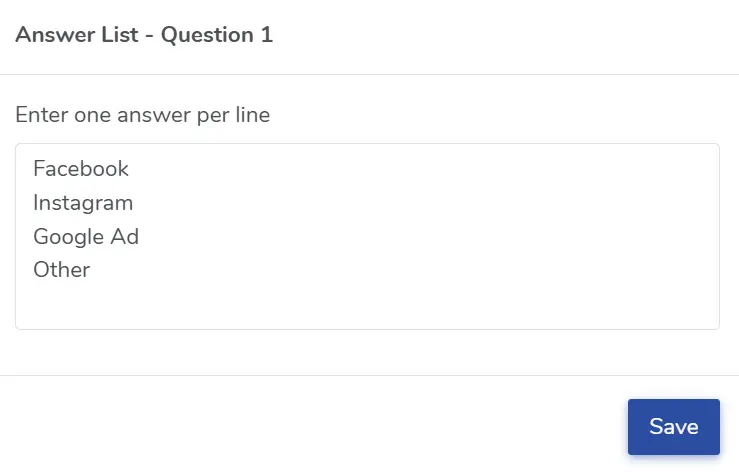Click the word "Ad" after Google
Viewport: 739px width, 475px height.
126,237
